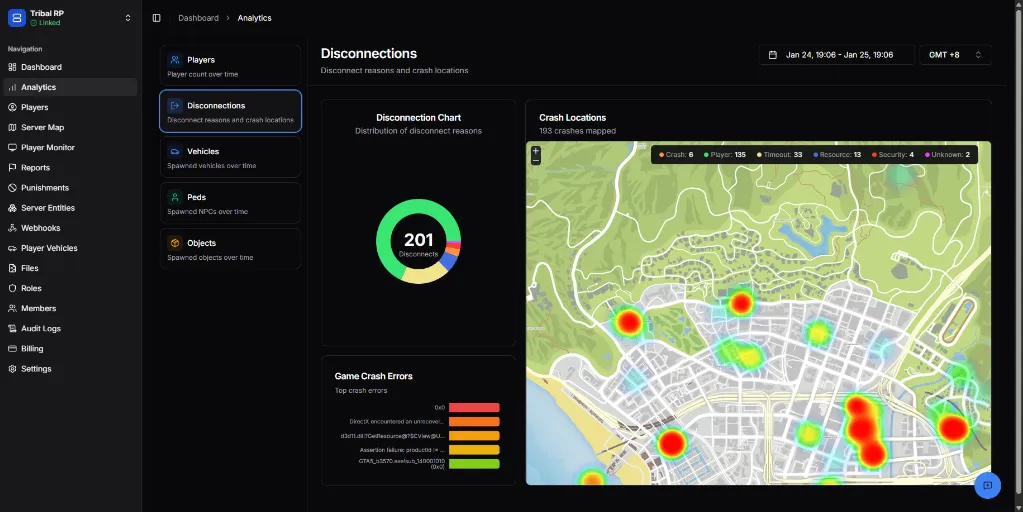This screenshot has width=1023, height=512.
Task: Select the Peds analytics card
Action: (x=230, y=203)
